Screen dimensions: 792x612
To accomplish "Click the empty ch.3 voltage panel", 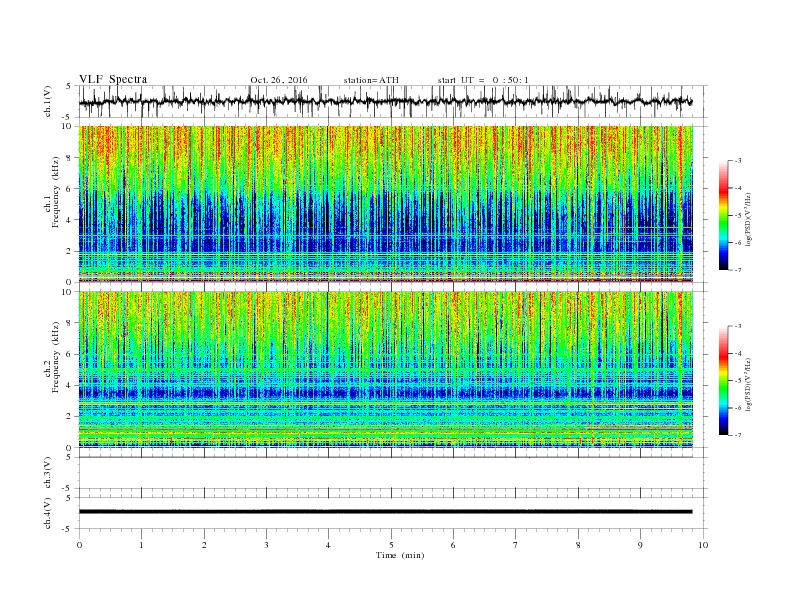I will click(393, 473).
